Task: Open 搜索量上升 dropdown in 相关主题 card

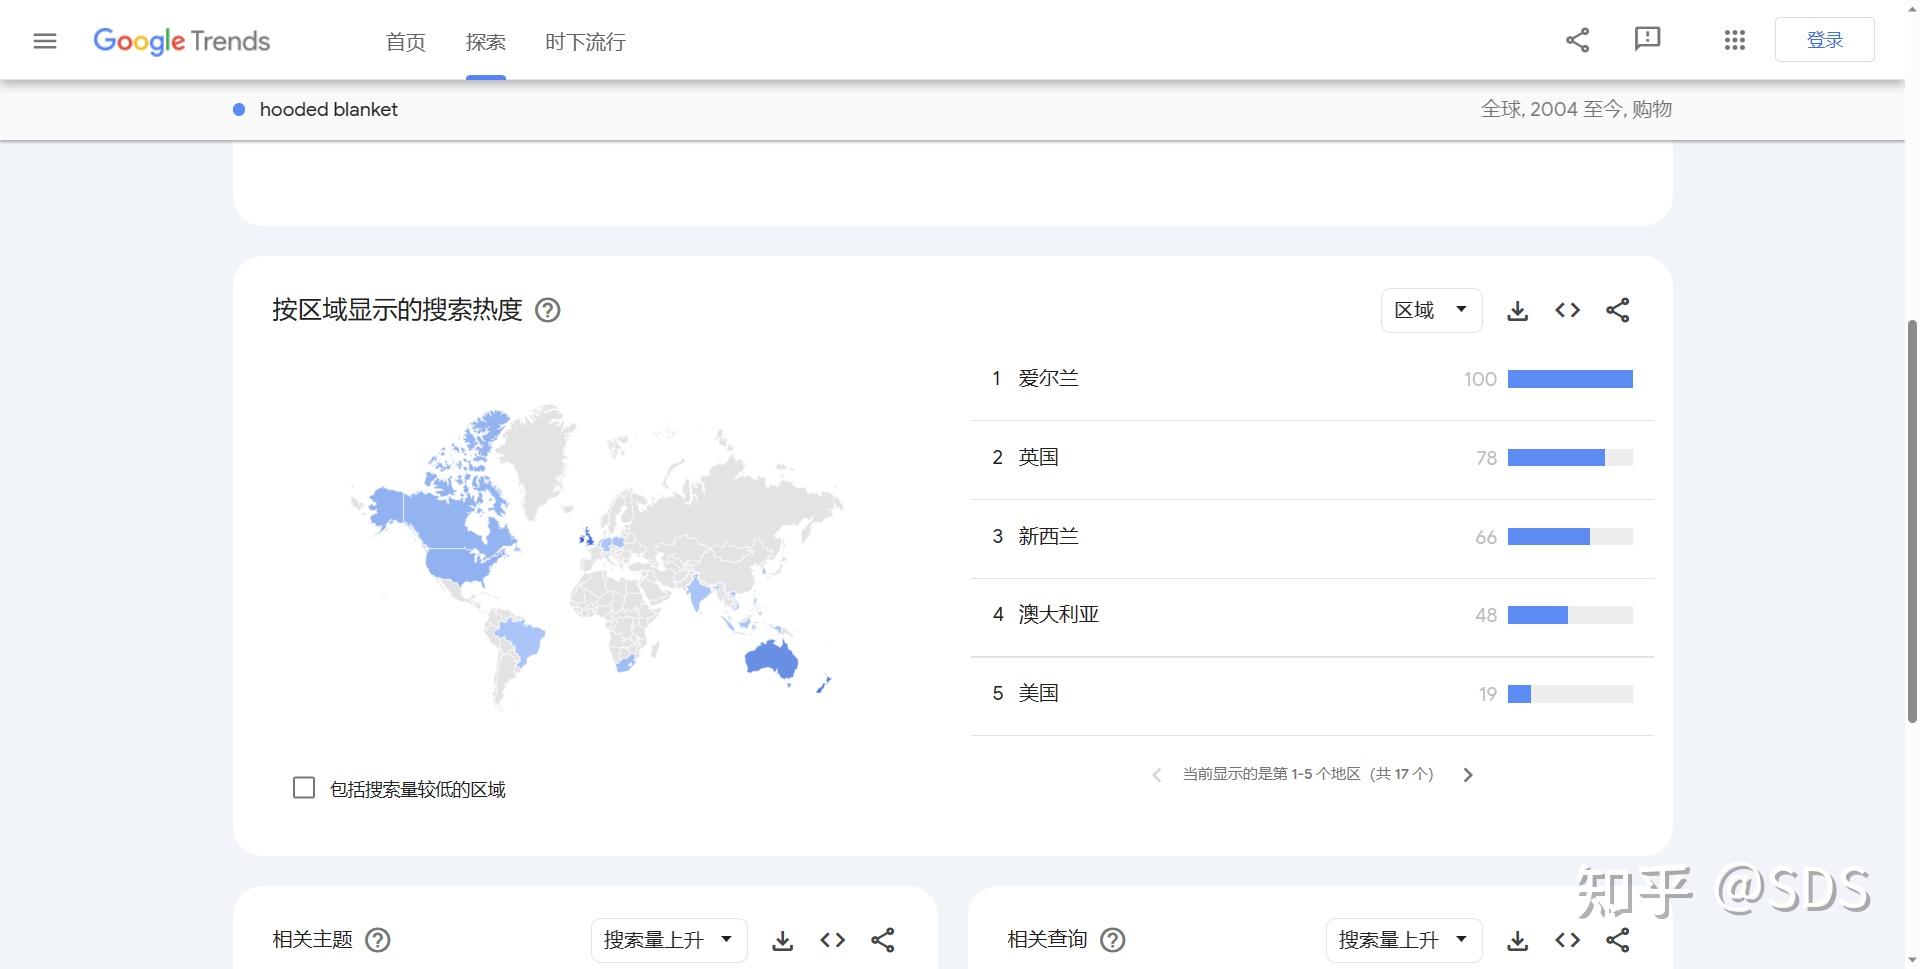Action: pos(668,940)
